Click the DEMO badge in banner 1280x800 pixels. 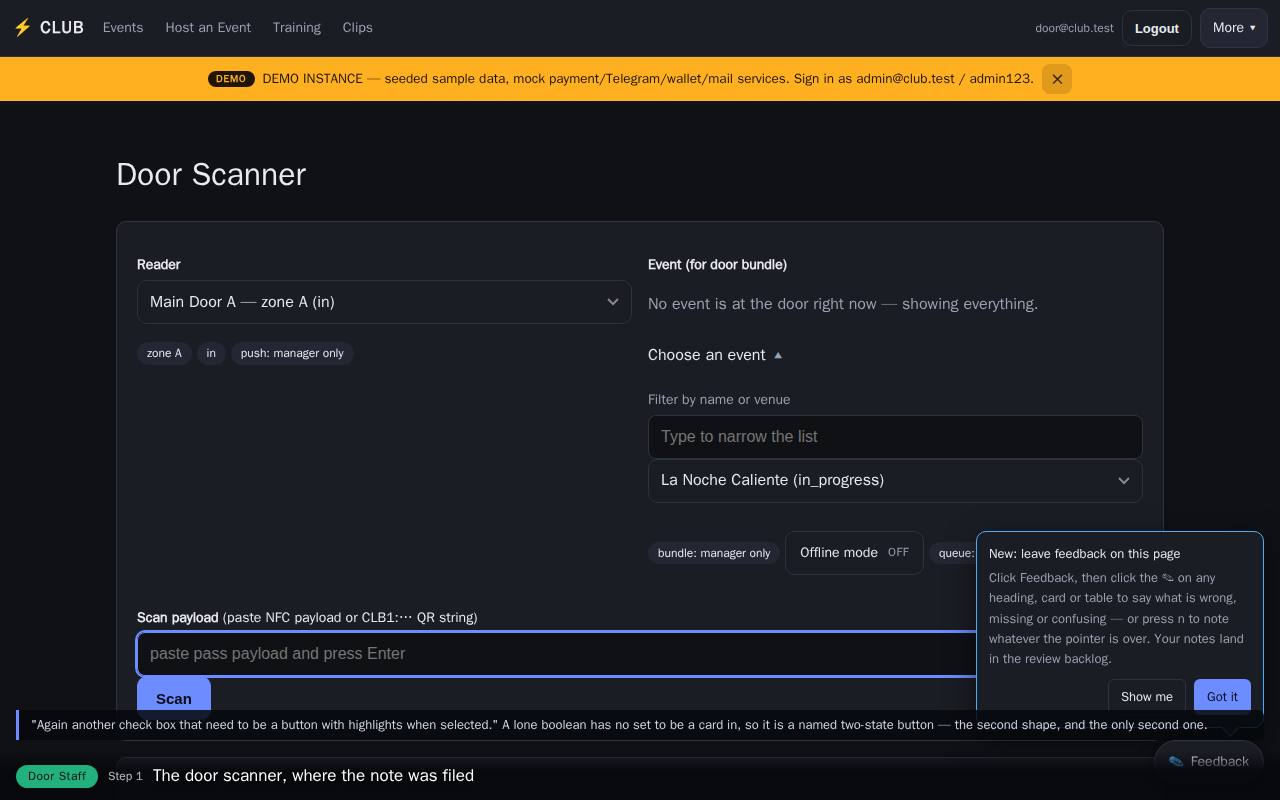tap(231, 79)
